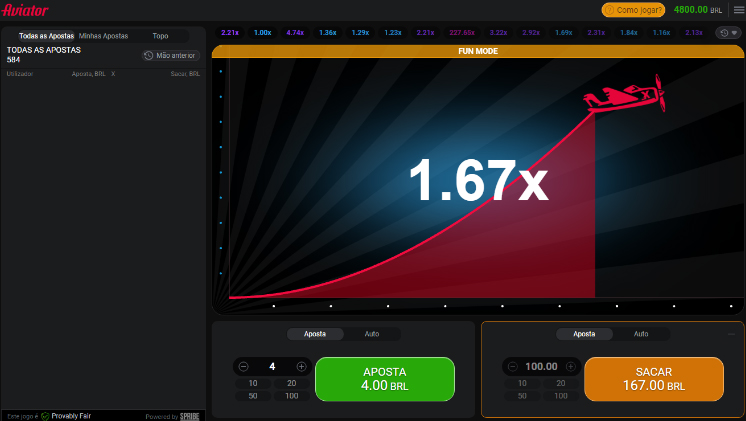Open round history dropdown

click(728, 33)
